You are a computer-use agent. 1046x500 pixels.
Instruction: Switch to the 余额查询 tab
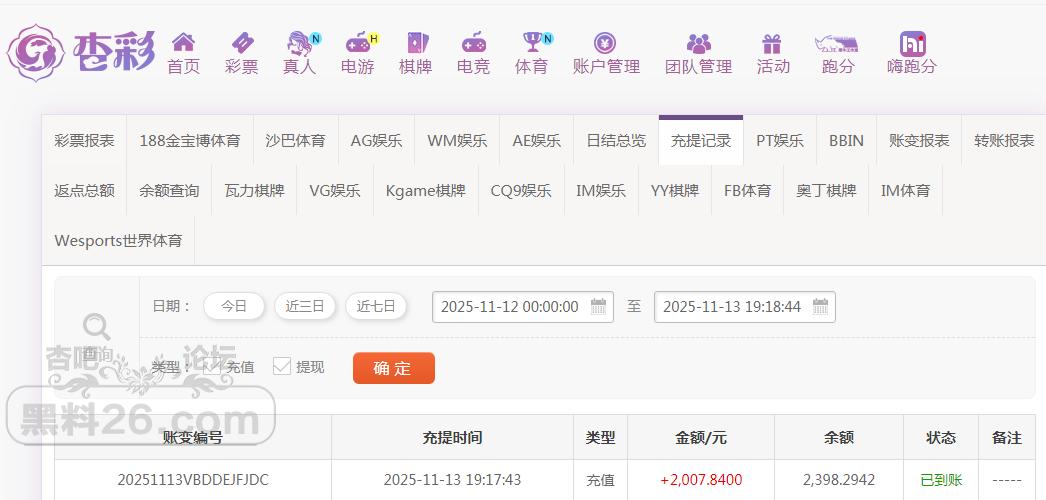click(169, 191)
